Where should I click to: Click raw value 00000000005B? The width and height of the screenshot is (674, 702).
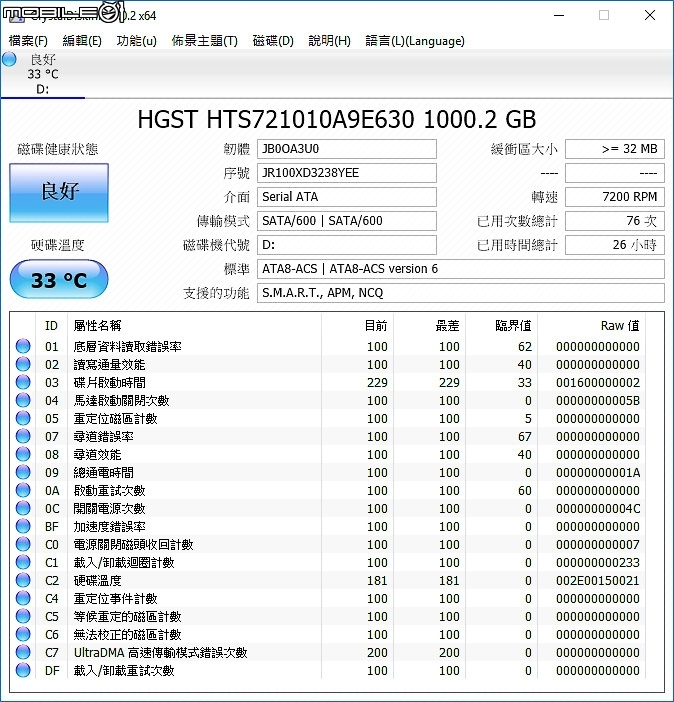[598, 400]
